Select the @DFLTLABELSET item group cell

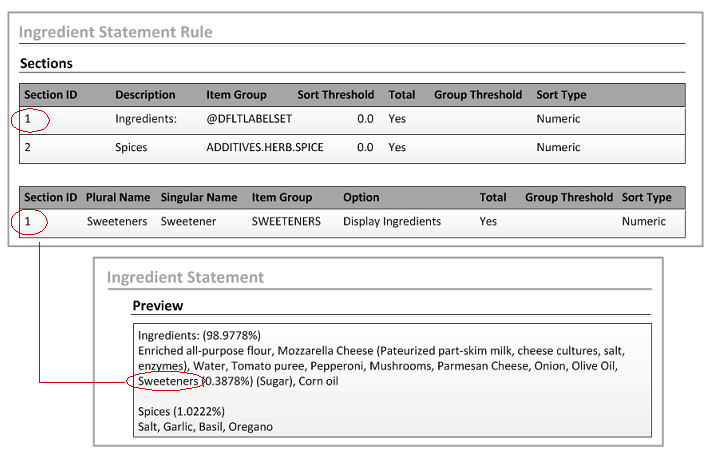249,119
